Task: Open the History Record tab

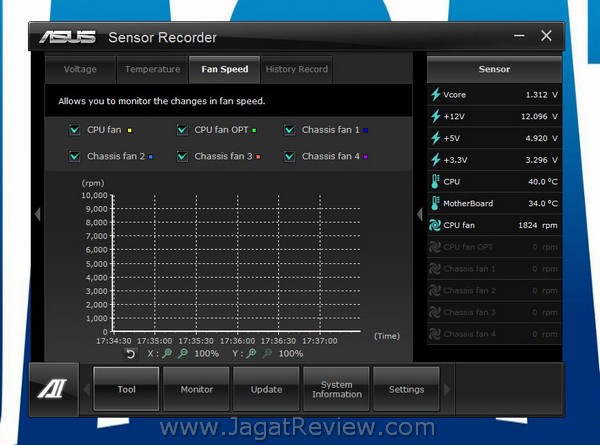Action: 297,69
